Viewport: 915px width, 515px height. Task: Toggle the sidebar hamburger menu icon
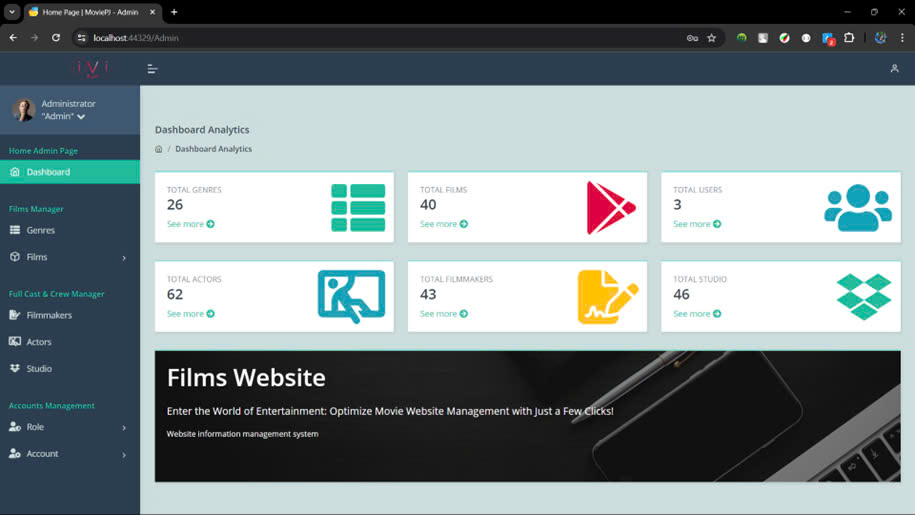(152, 69)
